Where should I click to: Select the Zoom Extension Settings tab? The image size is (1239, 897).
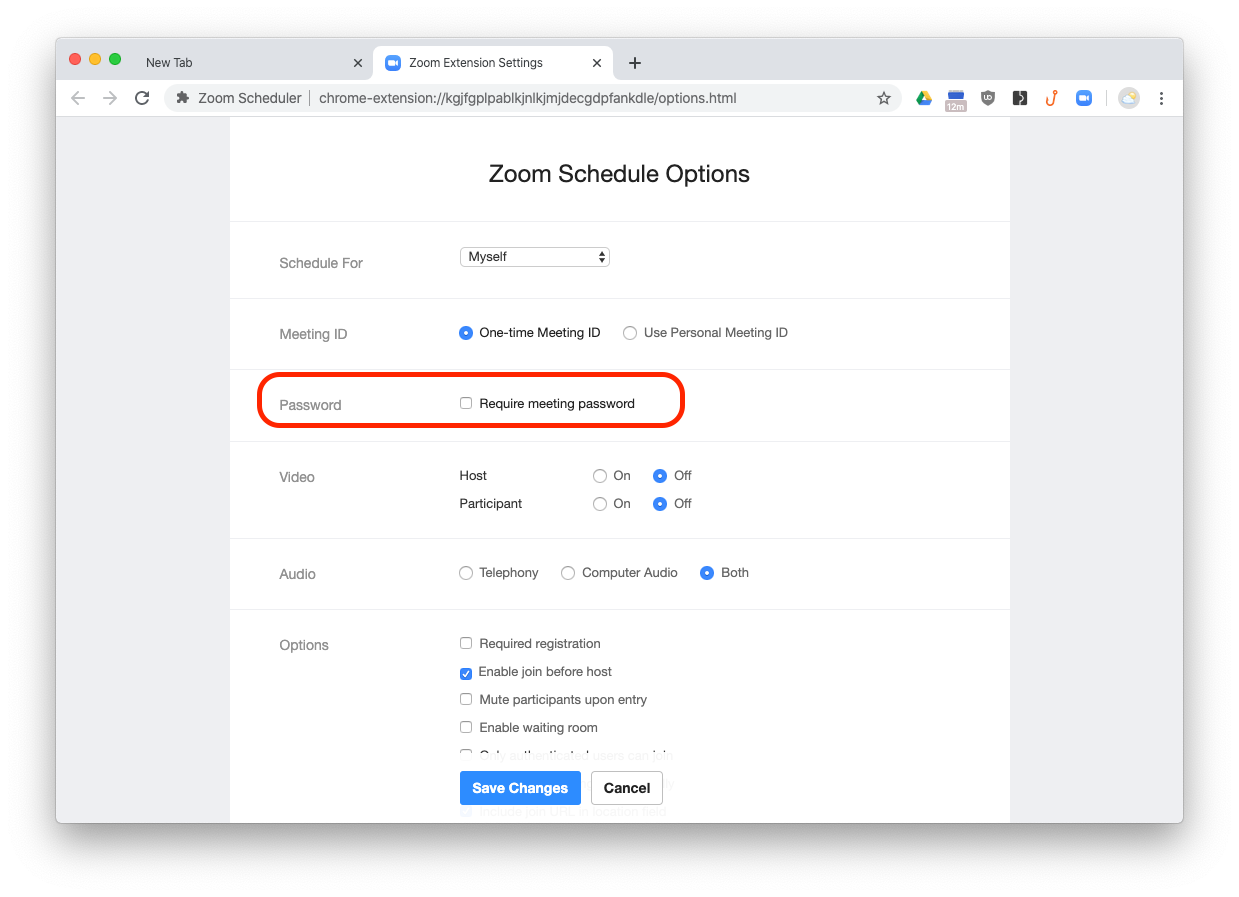493,62
